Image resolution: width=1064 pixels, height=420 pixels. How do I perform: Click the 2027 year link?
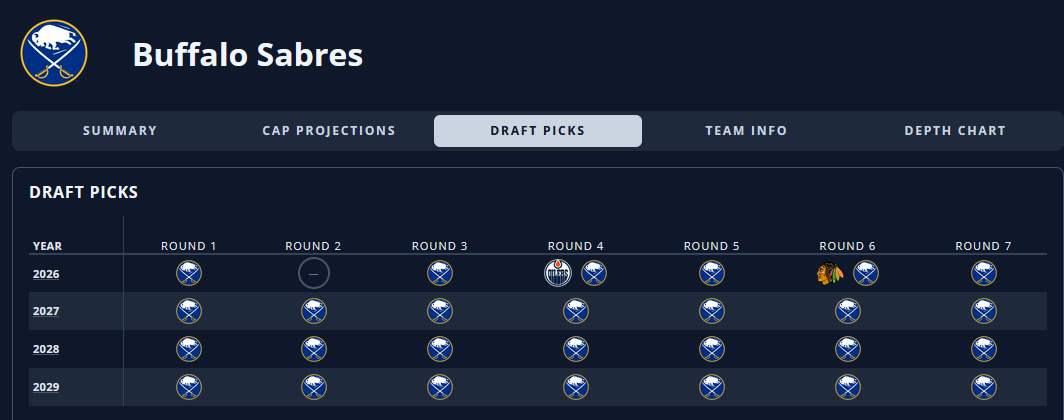coord(47,311)
